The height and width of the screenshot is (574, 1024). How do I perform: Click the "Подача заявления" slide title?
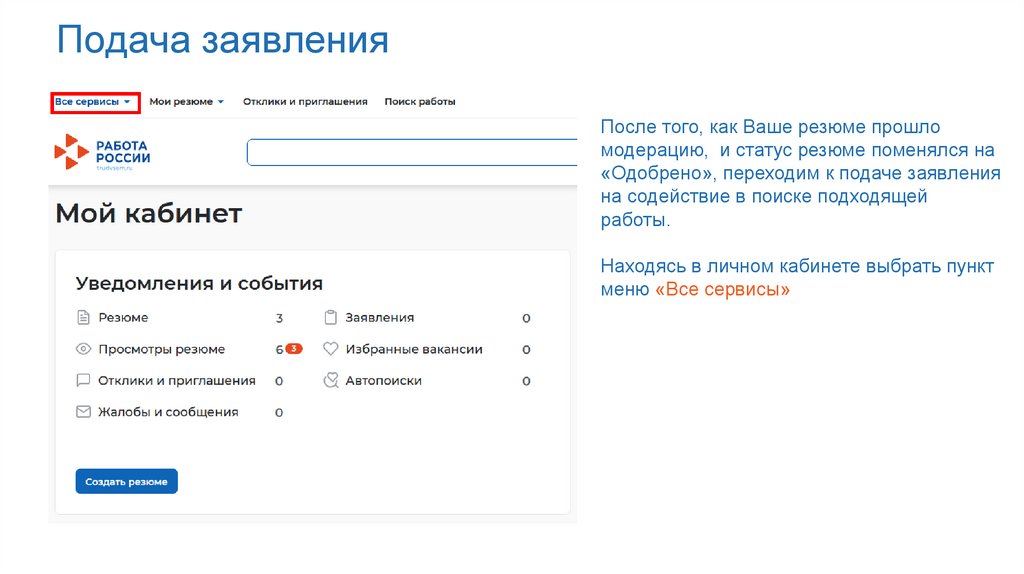coord(223,40)
